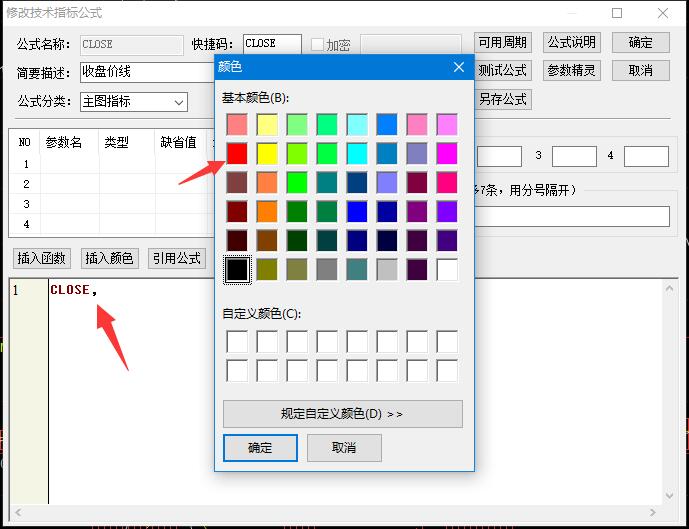Viewport: 689px width, 529px height.
Task: Pick the black color swatch
Action: pos(237,269)
